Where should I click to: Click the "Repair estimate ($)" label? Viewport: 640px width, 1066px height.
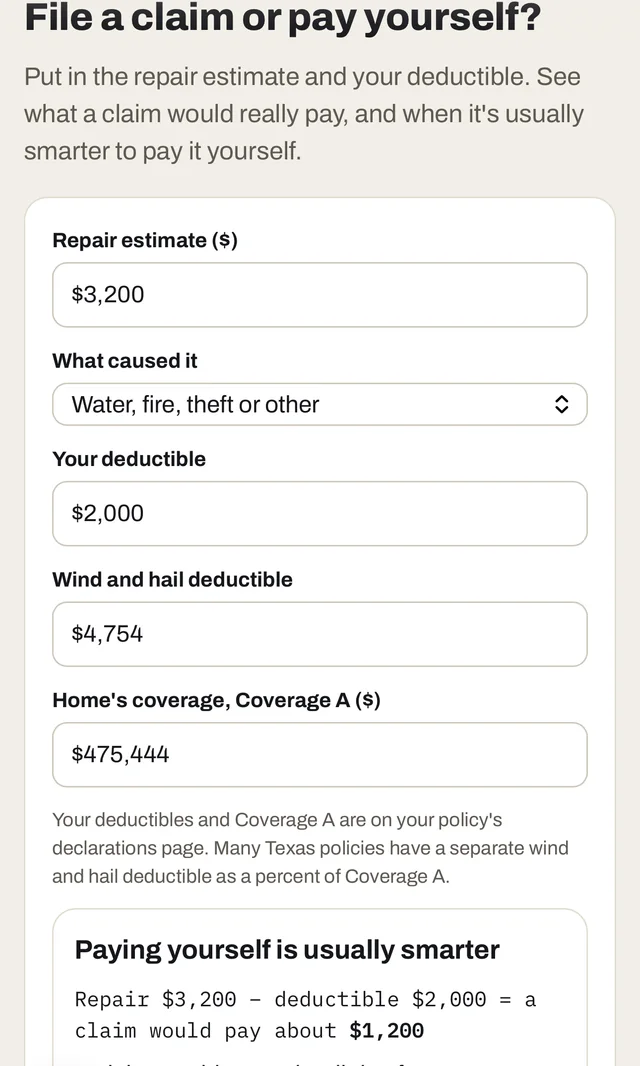click(145, 240)
